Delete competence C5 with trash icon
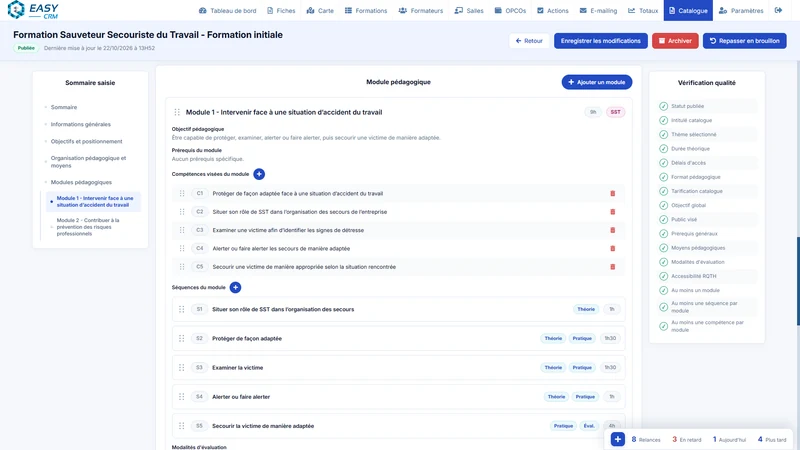Image resolution: width=800 pixels, height=450 pixels. click(x=612, y=267)
